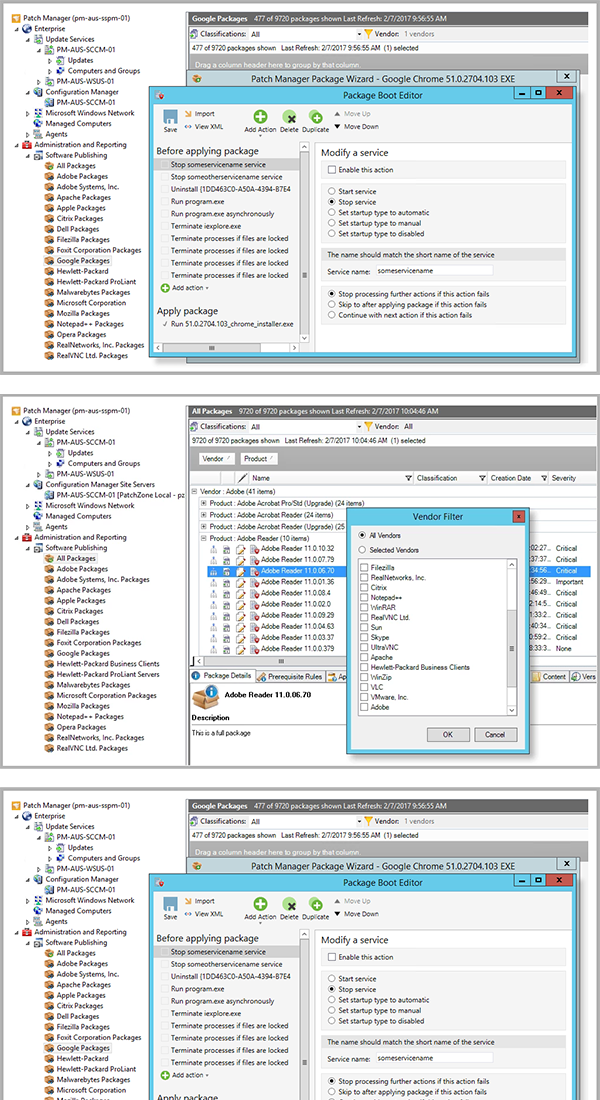600x1100 pixels.
Task: Select 'PM-AUS-SCCM-01 [PatchZone Local' tree node
Action: (x=120, y=495)
